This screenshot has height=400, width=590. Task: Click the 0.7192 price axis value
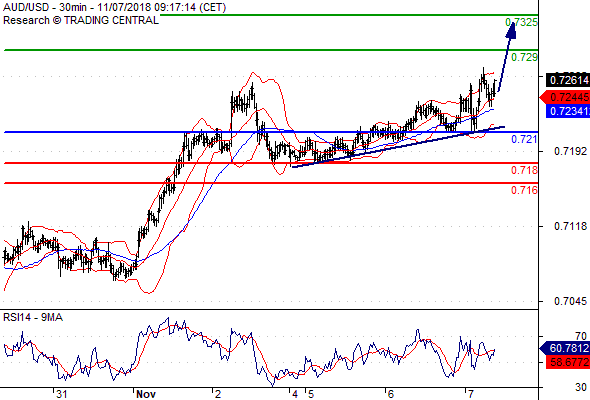coord(570,151)
